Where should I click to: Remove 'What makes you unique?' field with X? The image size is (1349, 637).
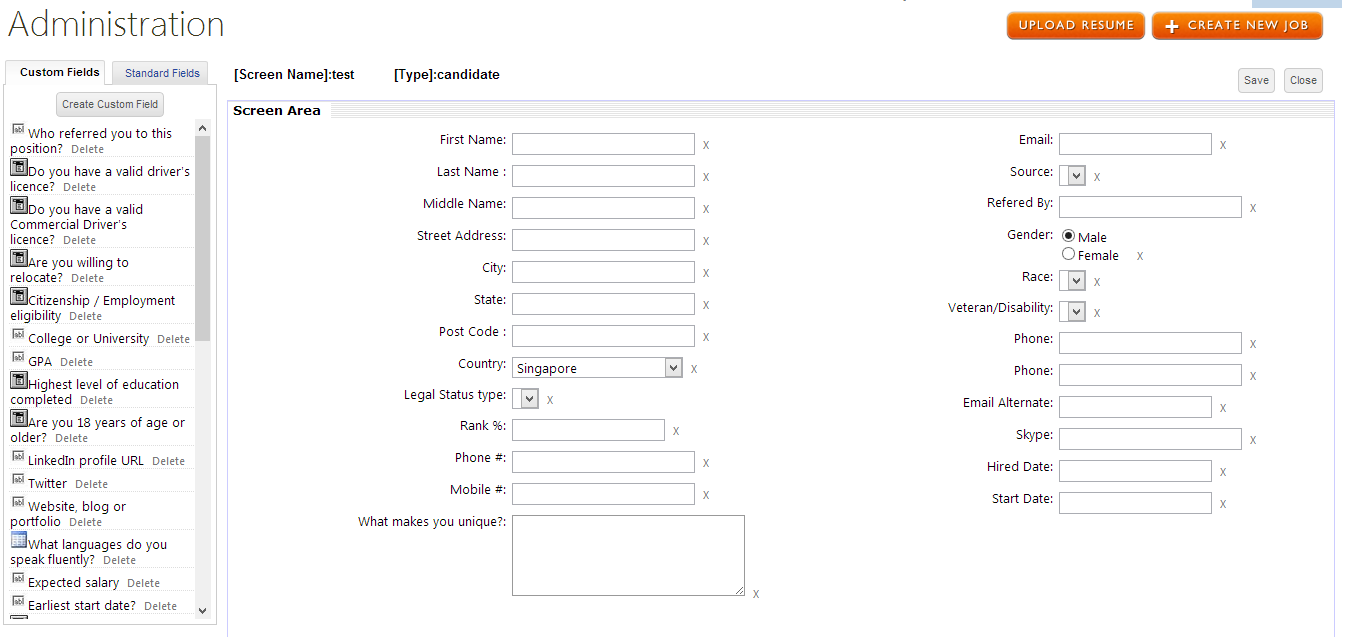(756, 594)
